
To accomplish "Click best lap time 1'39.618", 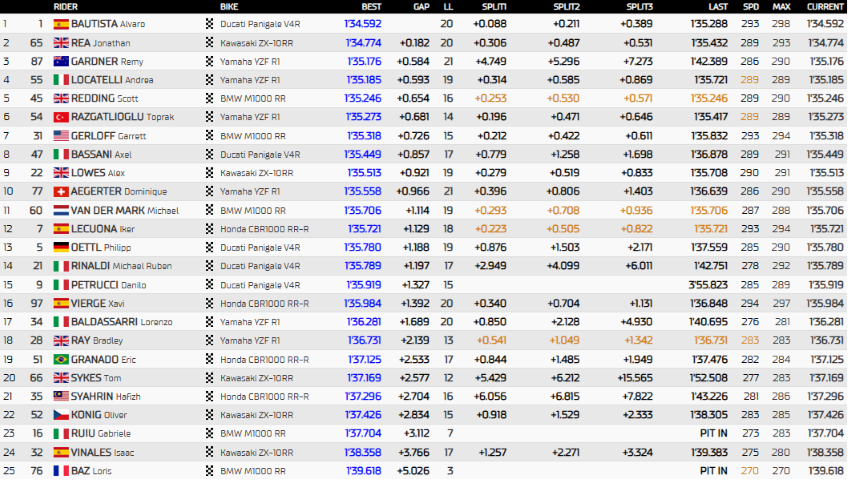I will (363, 471).
